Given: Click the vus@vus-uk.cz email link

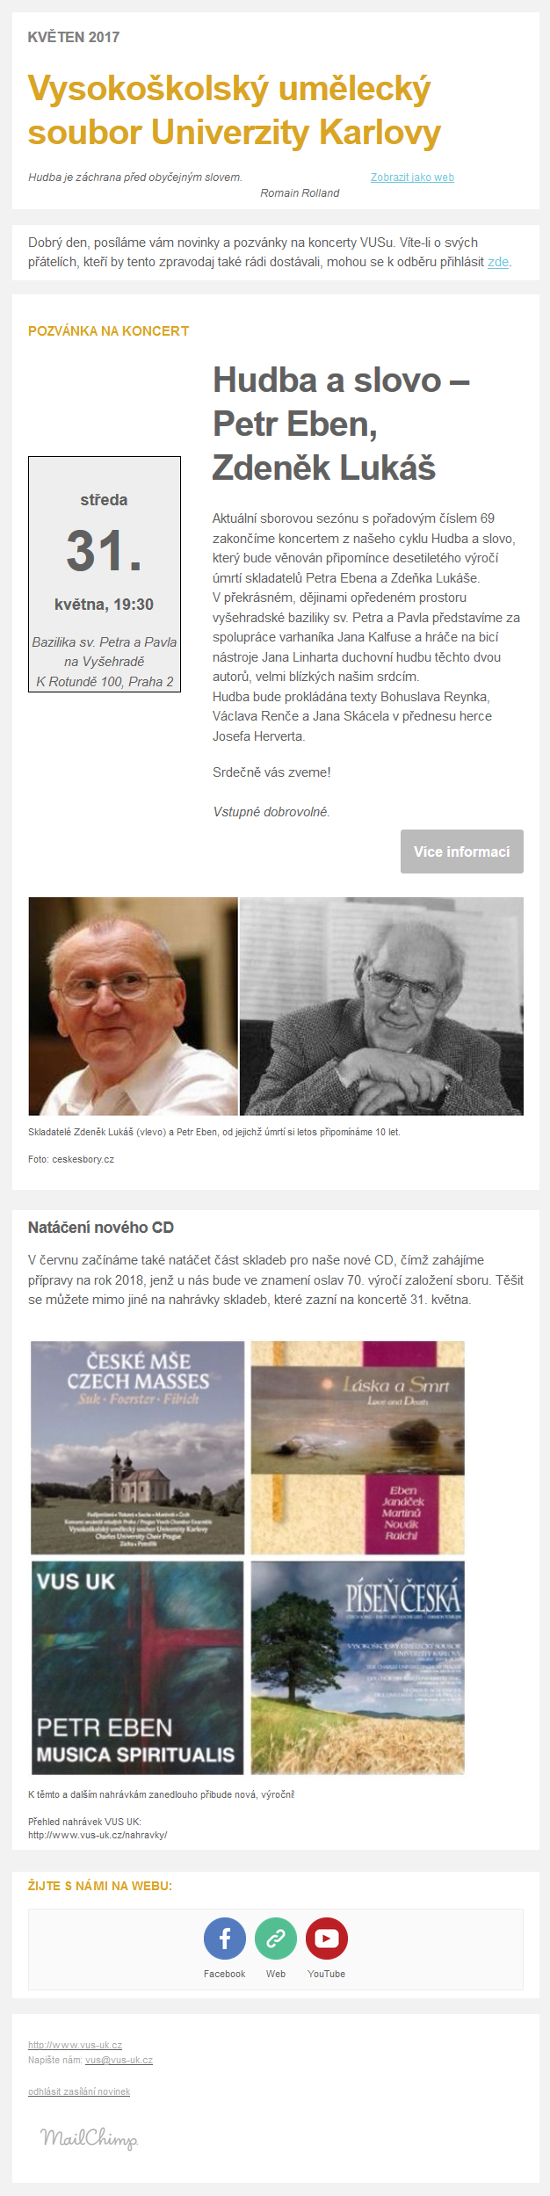Looking at the screenshot, I should click(x=119, y=2060).
